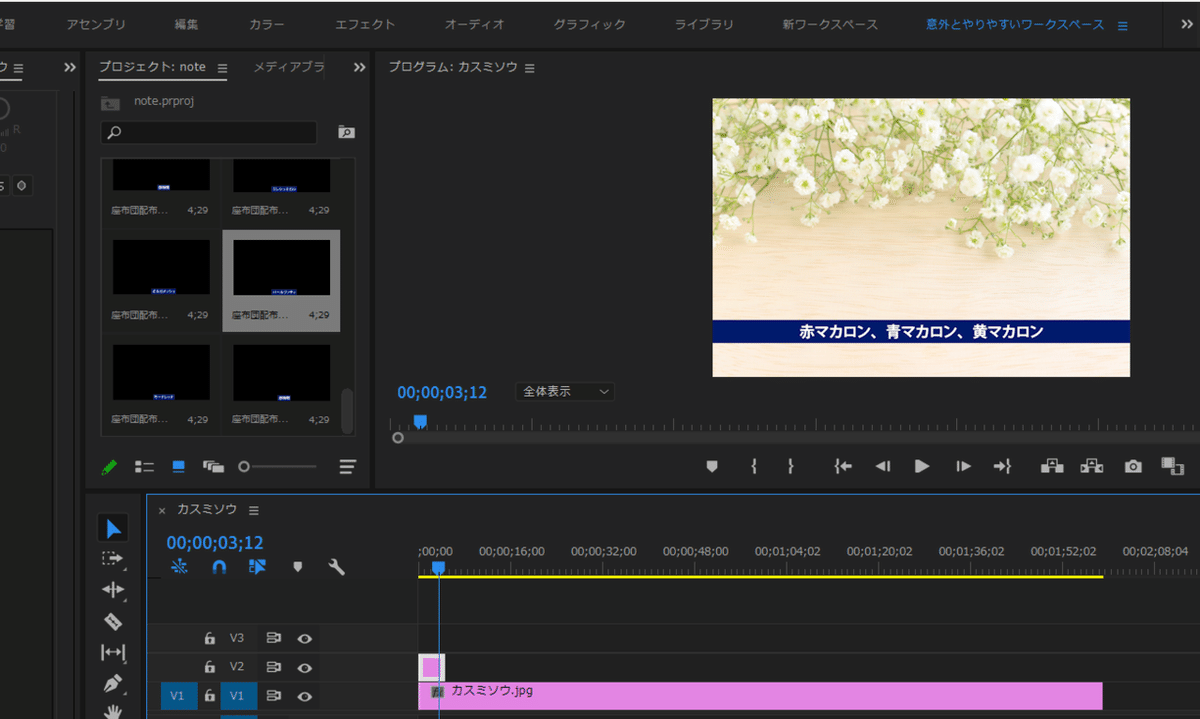The image size is (1200, 719).
Task: Open the workspace overflow chevrons at top right
Action: tap(1186, 24)
